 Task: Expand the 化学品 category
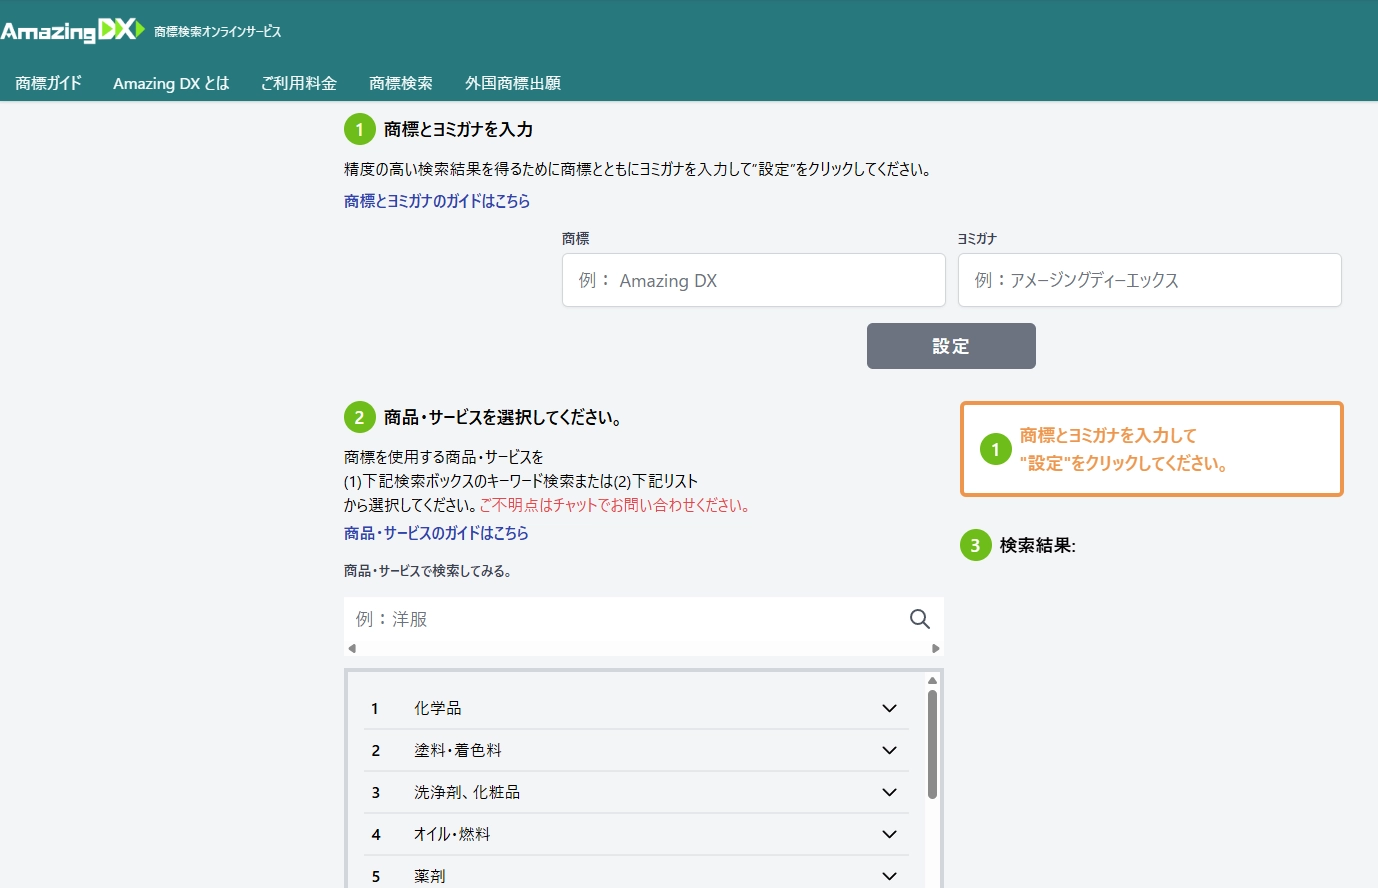point(888,708)
